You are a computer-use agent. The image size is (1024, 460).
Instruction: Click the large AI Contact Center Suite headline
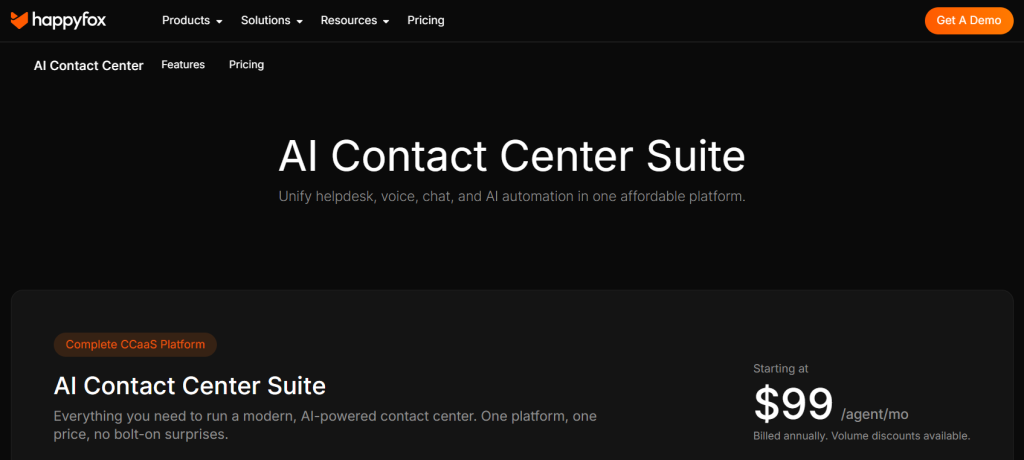tap(512, 157)
